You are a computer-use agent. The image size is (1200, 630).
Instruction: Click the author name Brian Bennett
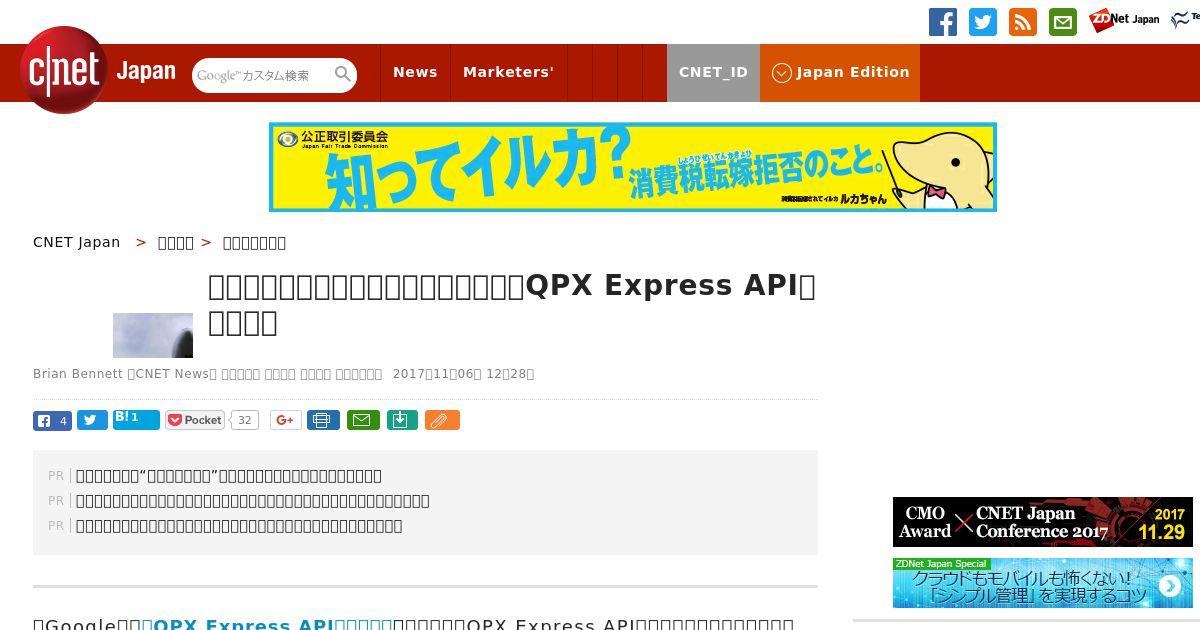[x=78, y=374]
